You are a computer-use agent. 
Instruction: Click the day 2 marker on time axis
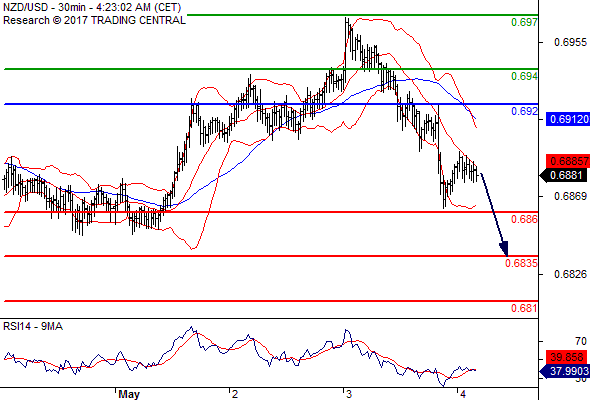pos(235,394)
